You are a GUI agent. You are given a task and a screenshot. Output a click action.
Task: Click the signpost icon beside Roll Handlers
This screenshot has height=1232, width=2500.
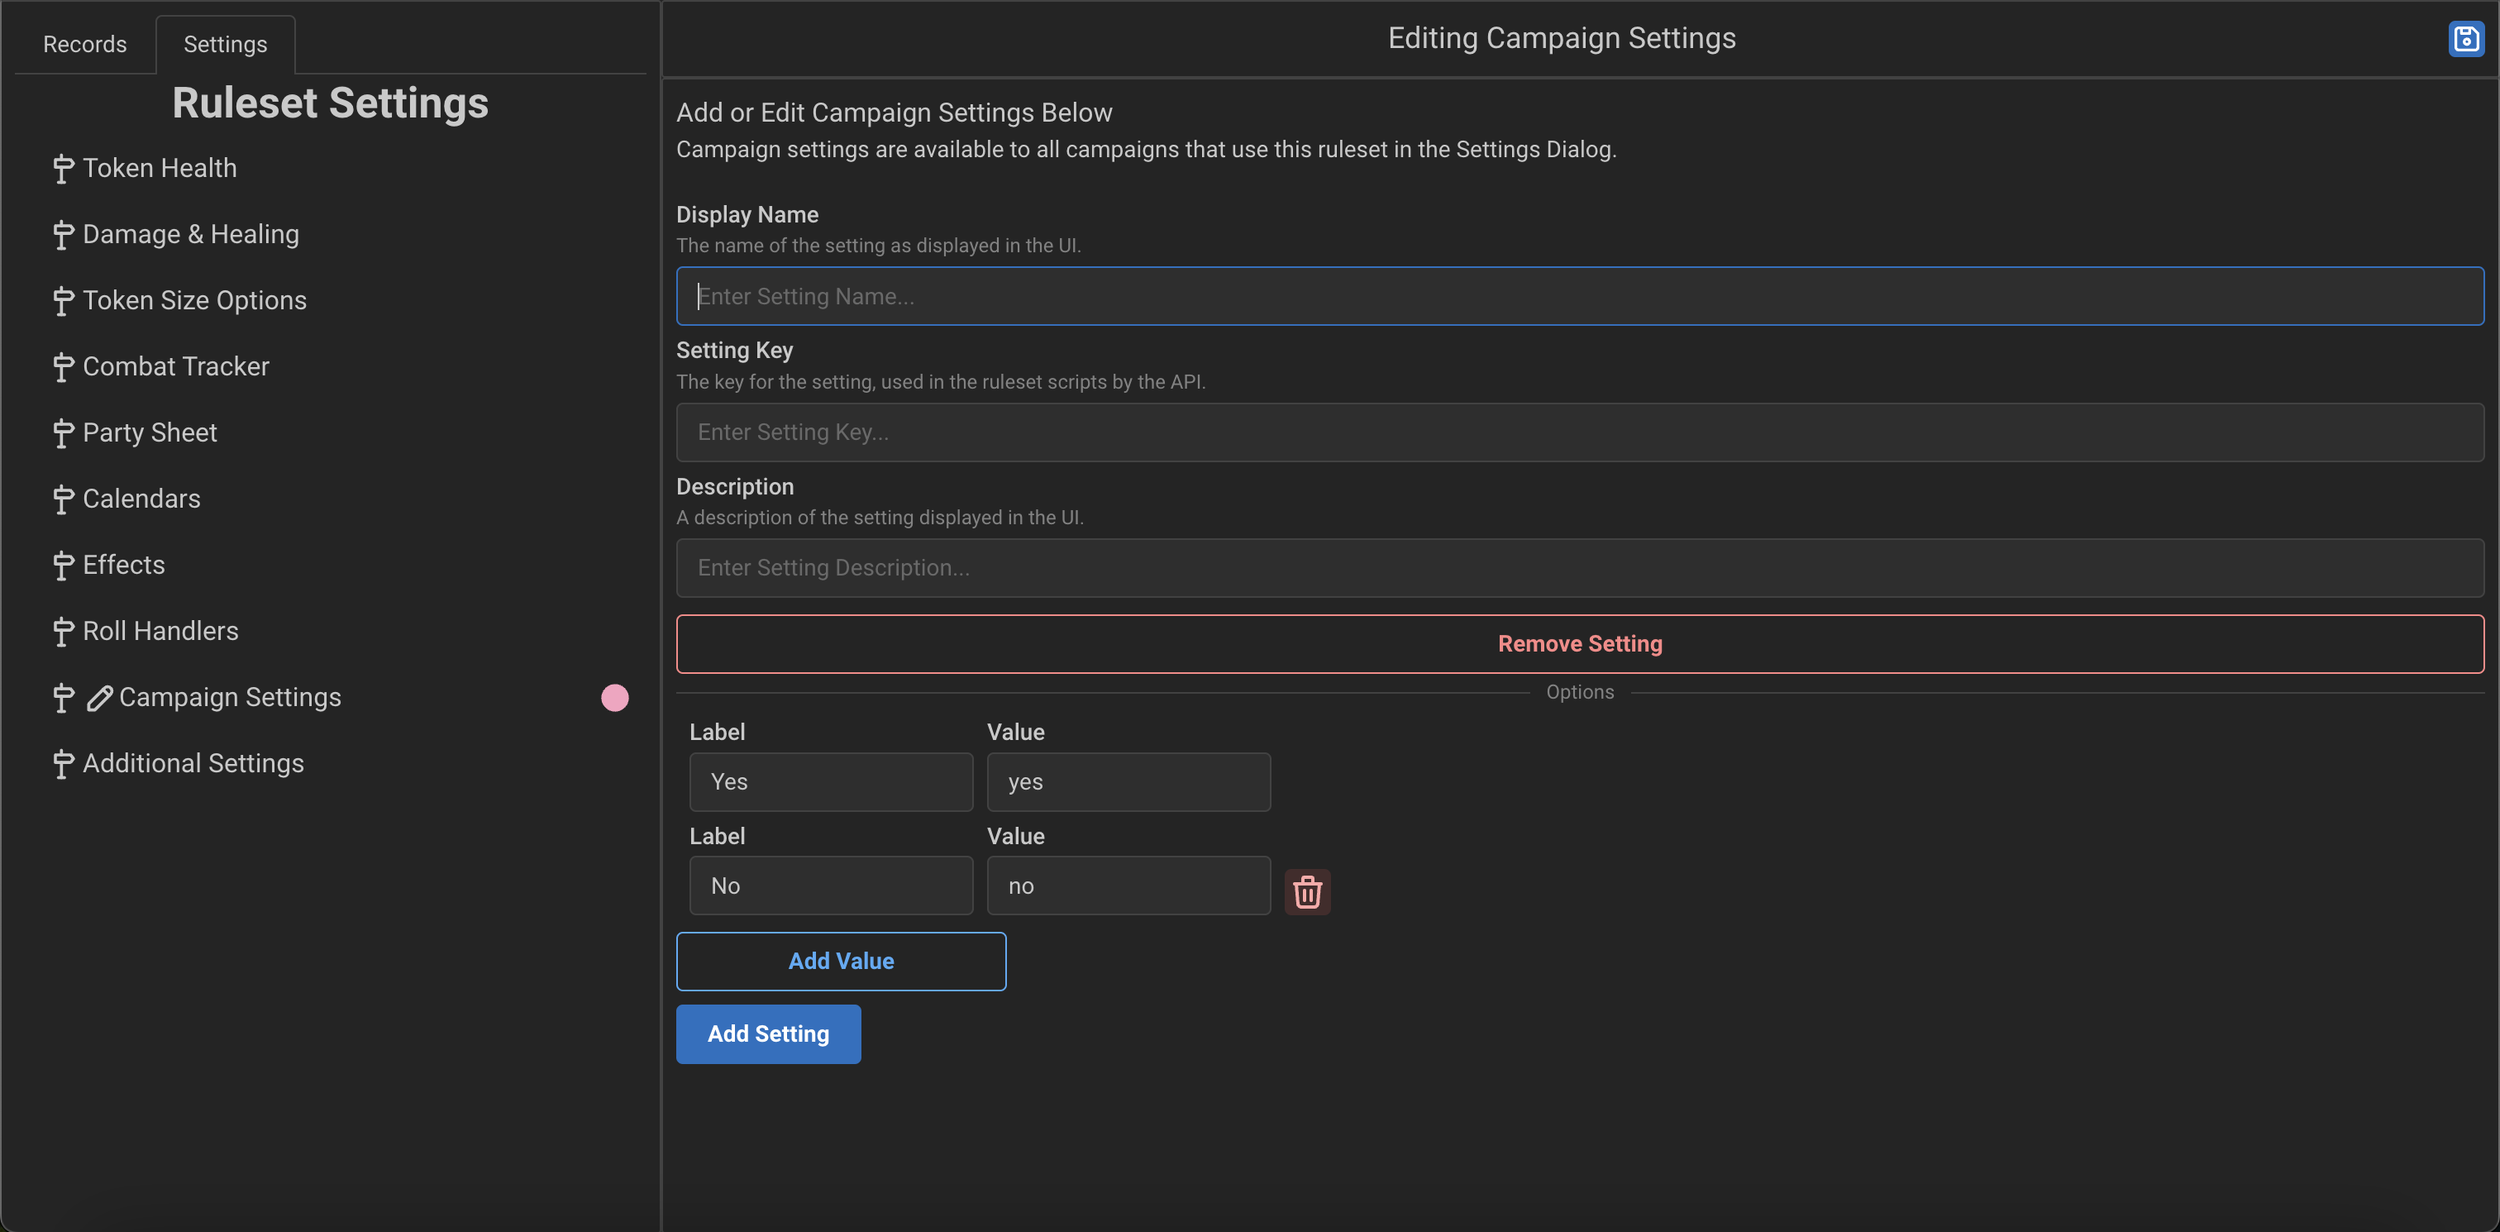tap(62, 631)
